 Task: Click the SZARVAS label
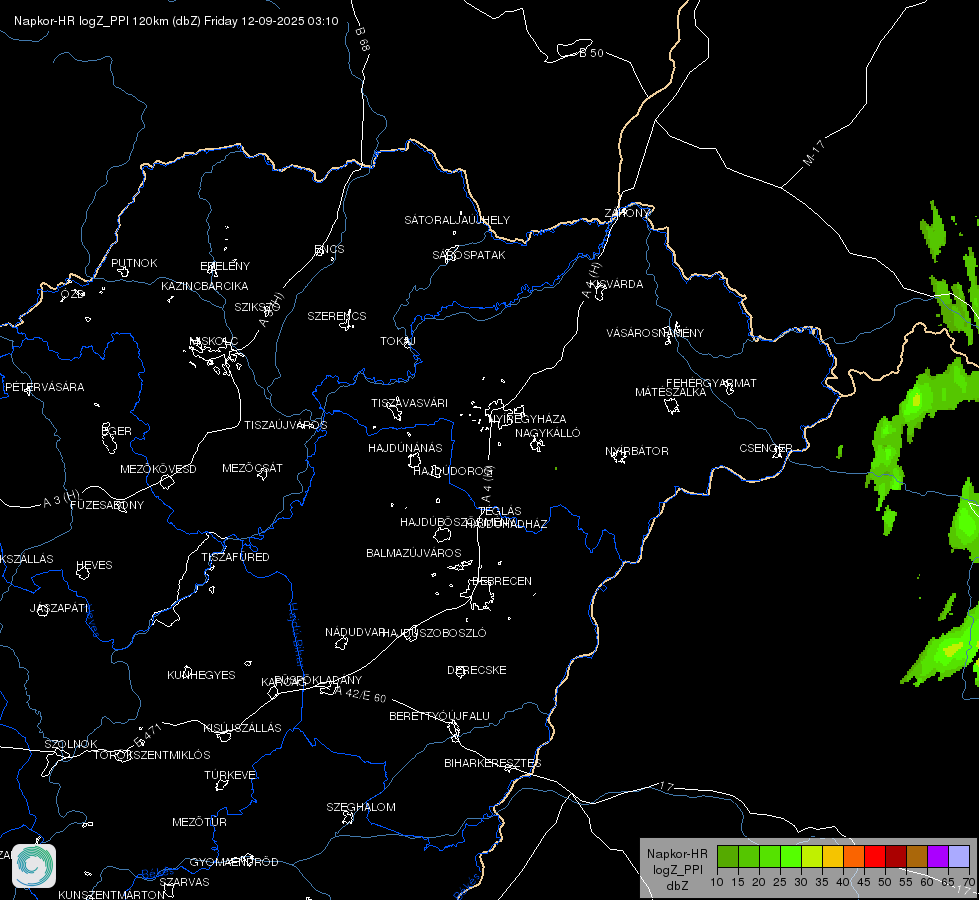coord(184,882)
